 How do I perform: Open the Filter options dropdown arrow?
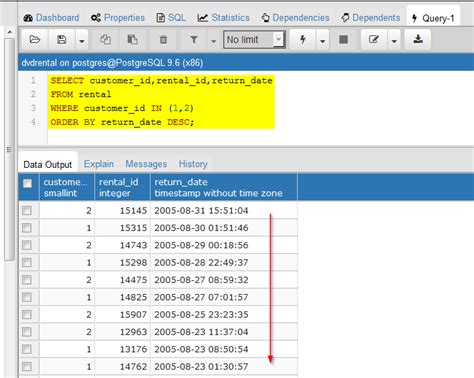click(x=214, y=40)
